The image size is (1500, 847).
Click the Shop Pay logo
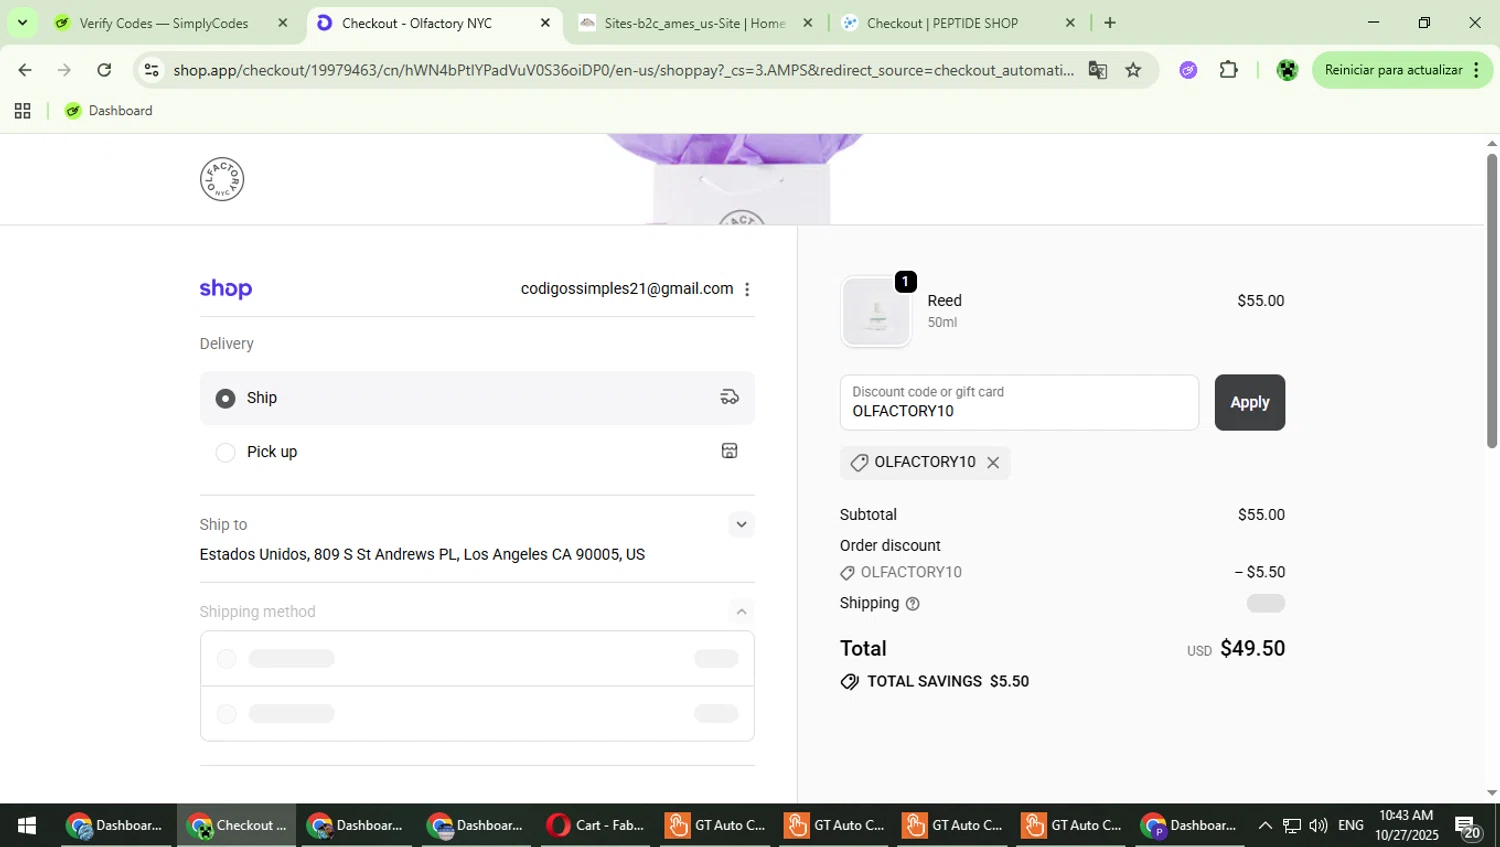pos(226,289)
